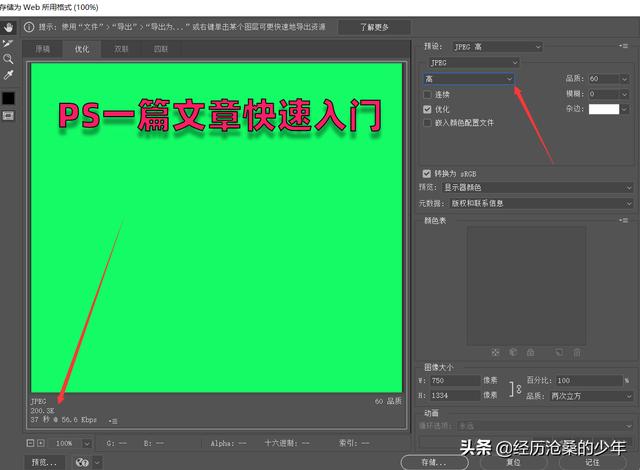The width and height of the screenshot is (640, 470).
Task: Toggle the 转换为 sRGB checkbox
Action: 427,174
